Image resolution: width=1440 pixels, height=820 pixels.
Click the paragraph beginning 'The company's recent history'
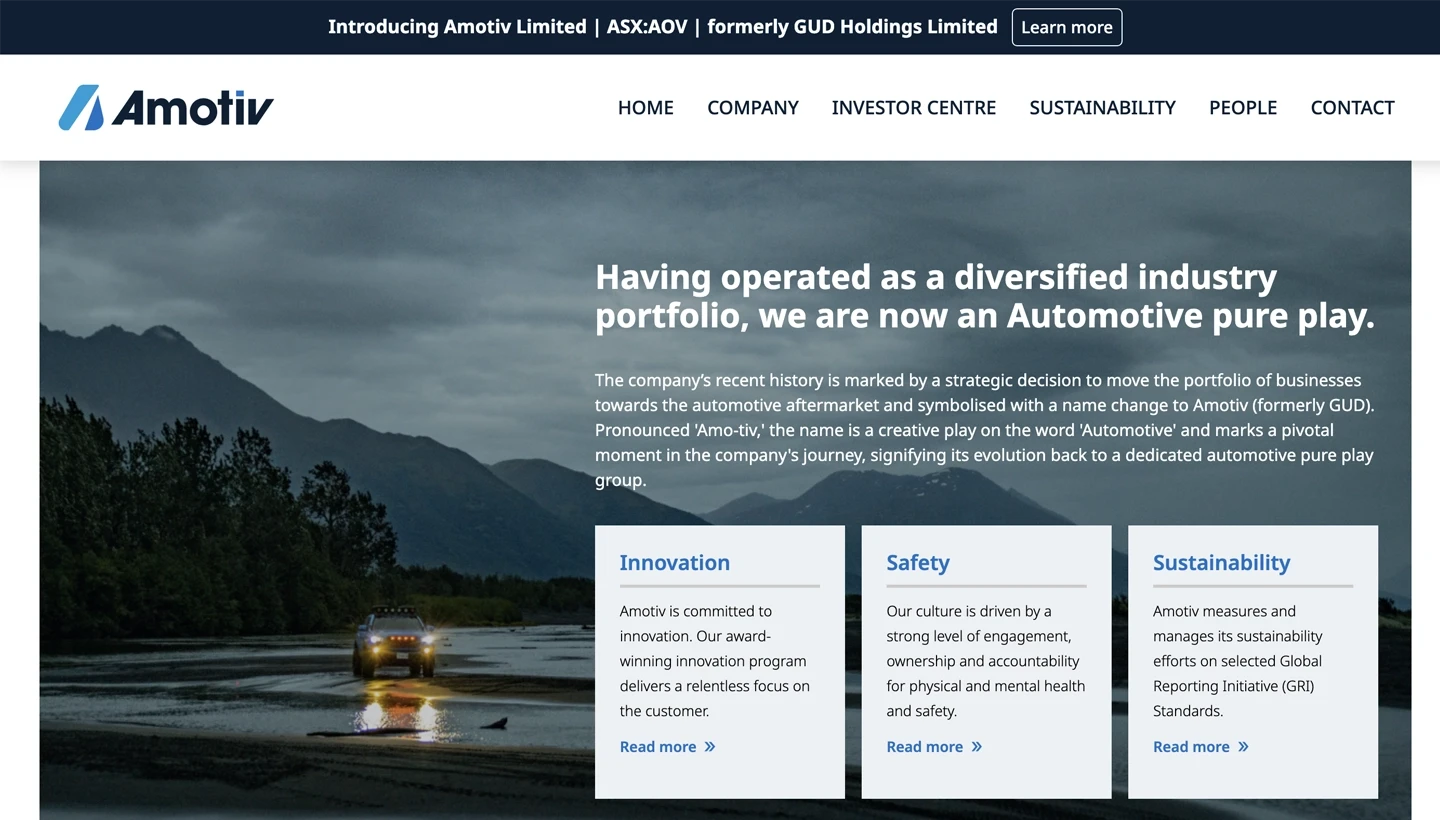coord(985,430)
